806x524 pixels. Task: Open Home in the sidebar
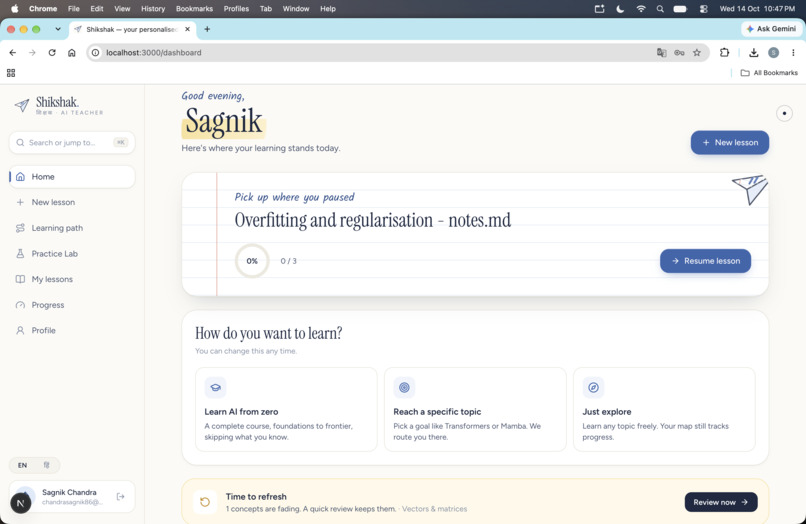pos(72,176)
